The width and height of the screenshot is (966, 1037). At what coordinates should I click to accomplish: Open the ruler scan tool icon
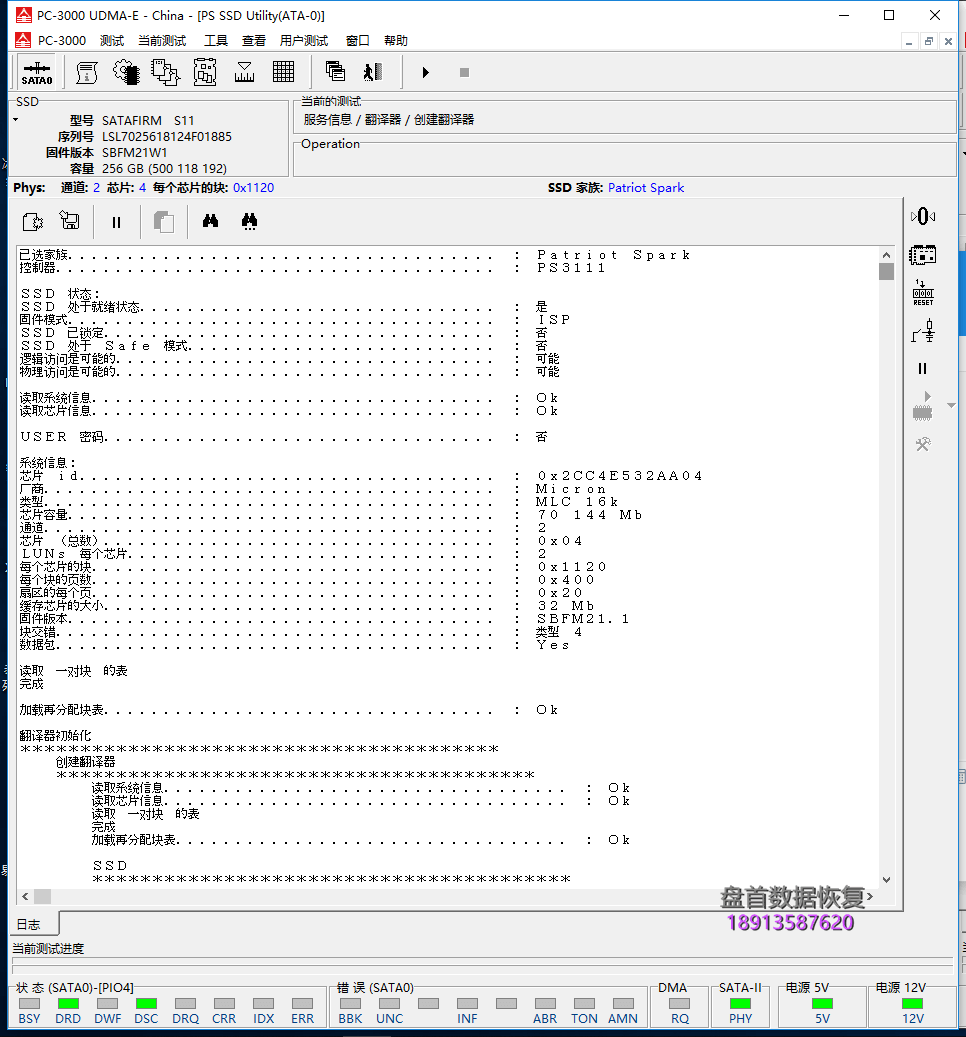click(x=245, y=73)
